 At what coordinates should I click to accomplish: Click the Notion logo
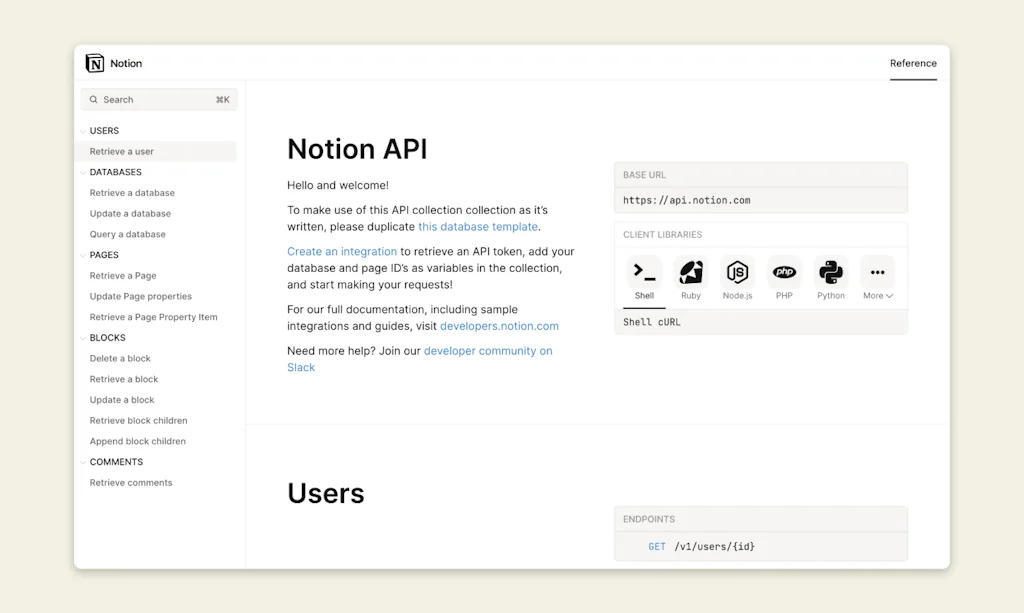(96, 63)
